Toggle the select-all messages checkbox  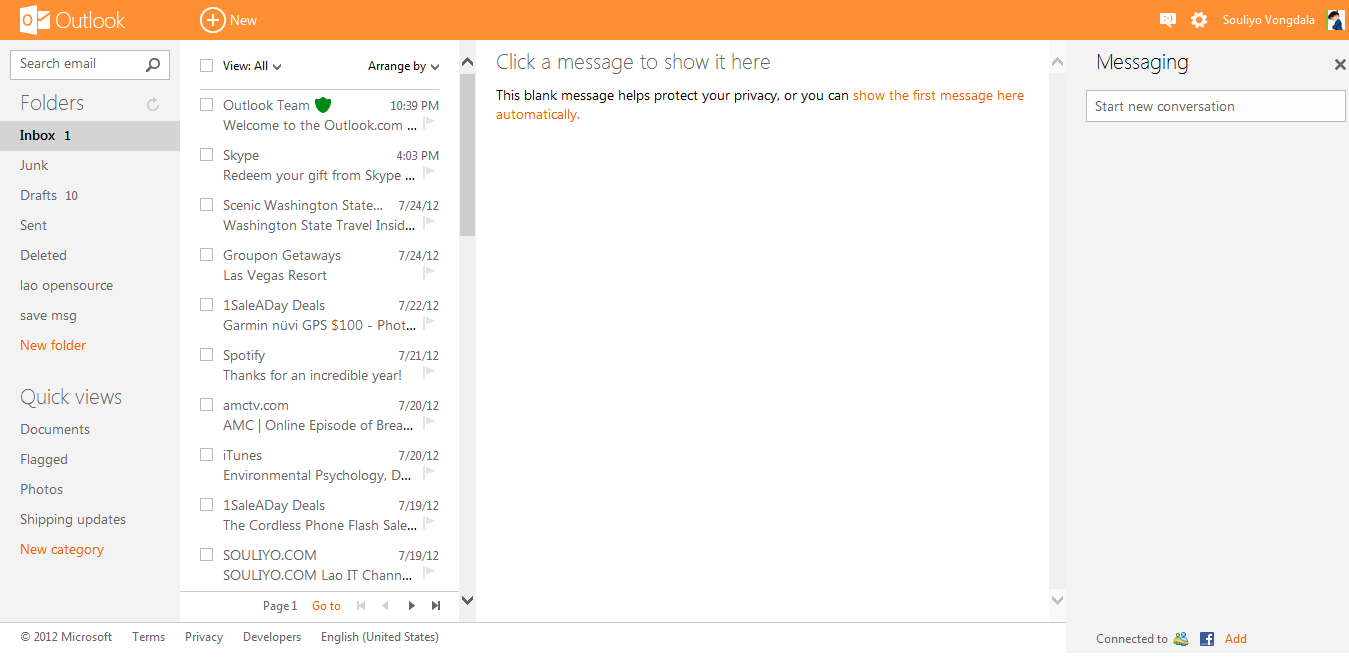tap(207, 66)
